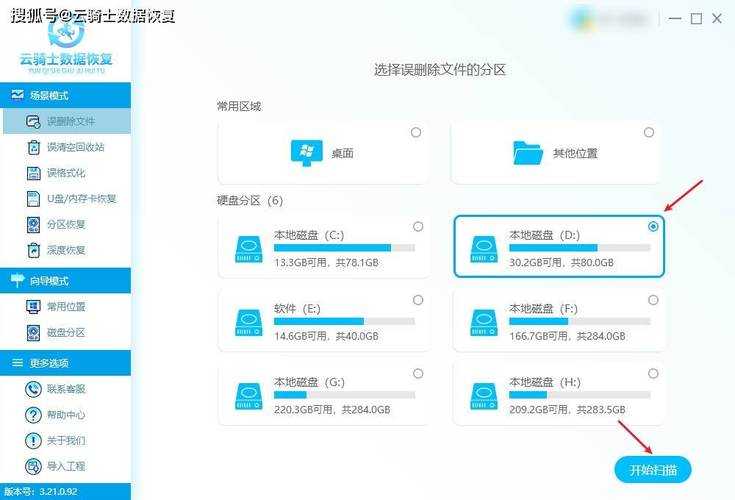Click the exclamation icon for 关于我们
The image size is (735, 500).
point(33,440)
